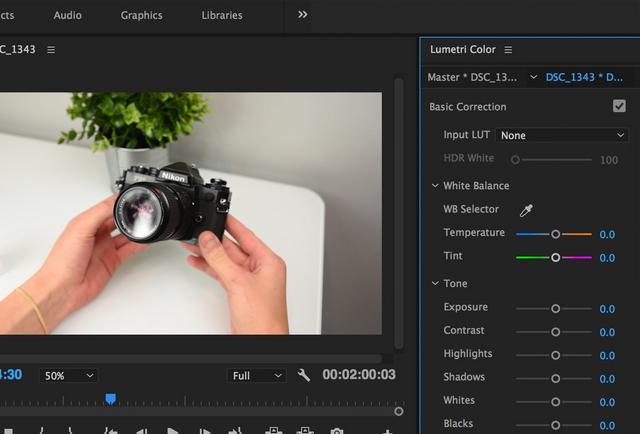Step forward one frame in the monitor
The height and width of the screenshot is (434, 640).
tap(204, 431)
